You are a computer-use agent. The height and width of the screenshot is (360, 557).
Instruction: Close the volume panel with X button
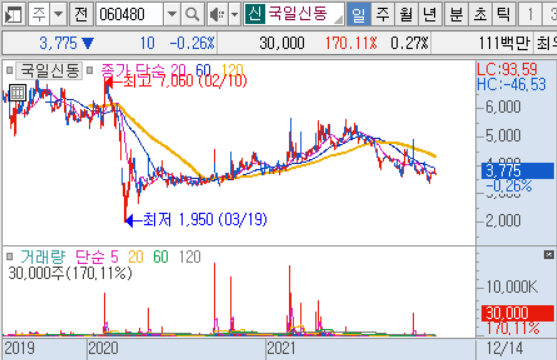[x=549, y=254]
